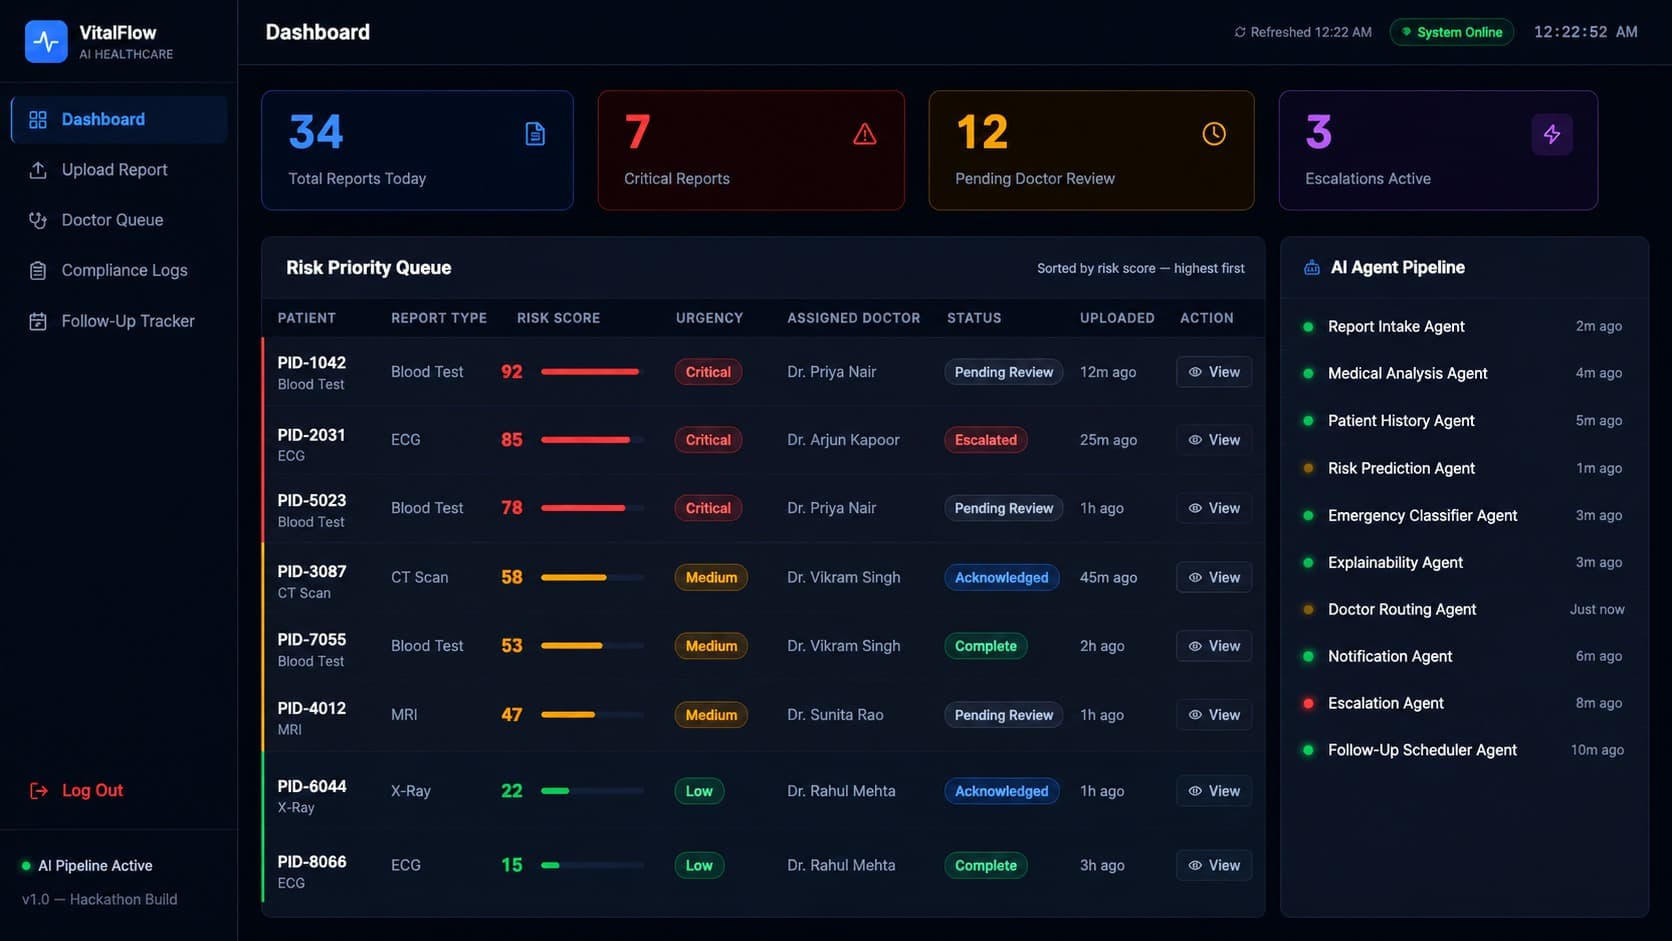1672x941 pixels.
Task: Click the Critical Reports card
Action: coord(751,151)
